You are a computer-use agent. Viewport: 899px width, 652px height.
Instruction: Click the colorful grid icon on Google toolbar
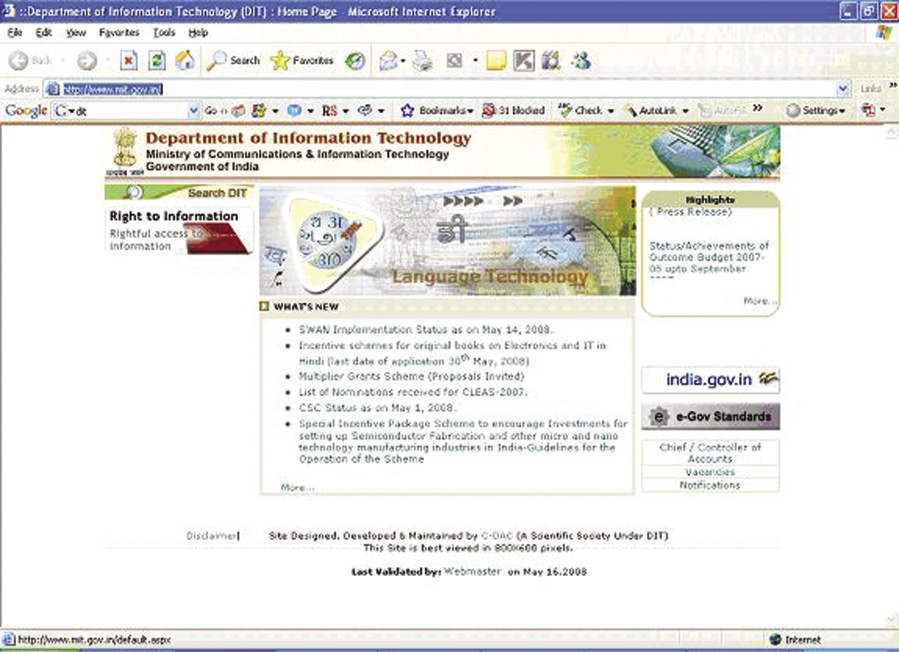coord(259,111)
